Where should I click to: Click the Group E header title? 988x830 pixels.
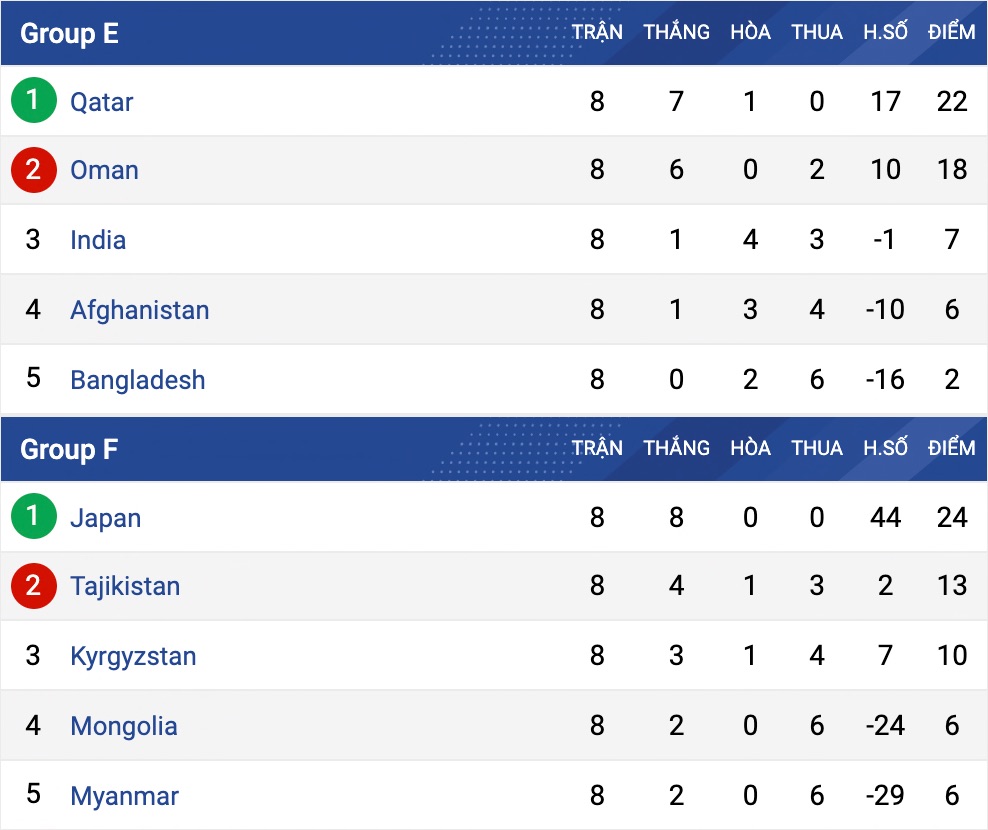click(x=69, y=33)
